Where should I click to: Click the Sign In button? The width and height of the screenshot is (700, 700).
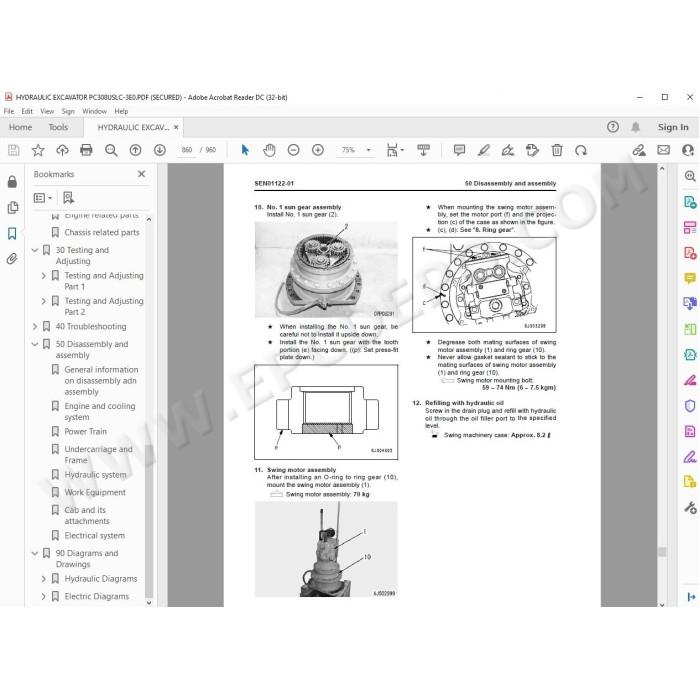coord(673,127)
